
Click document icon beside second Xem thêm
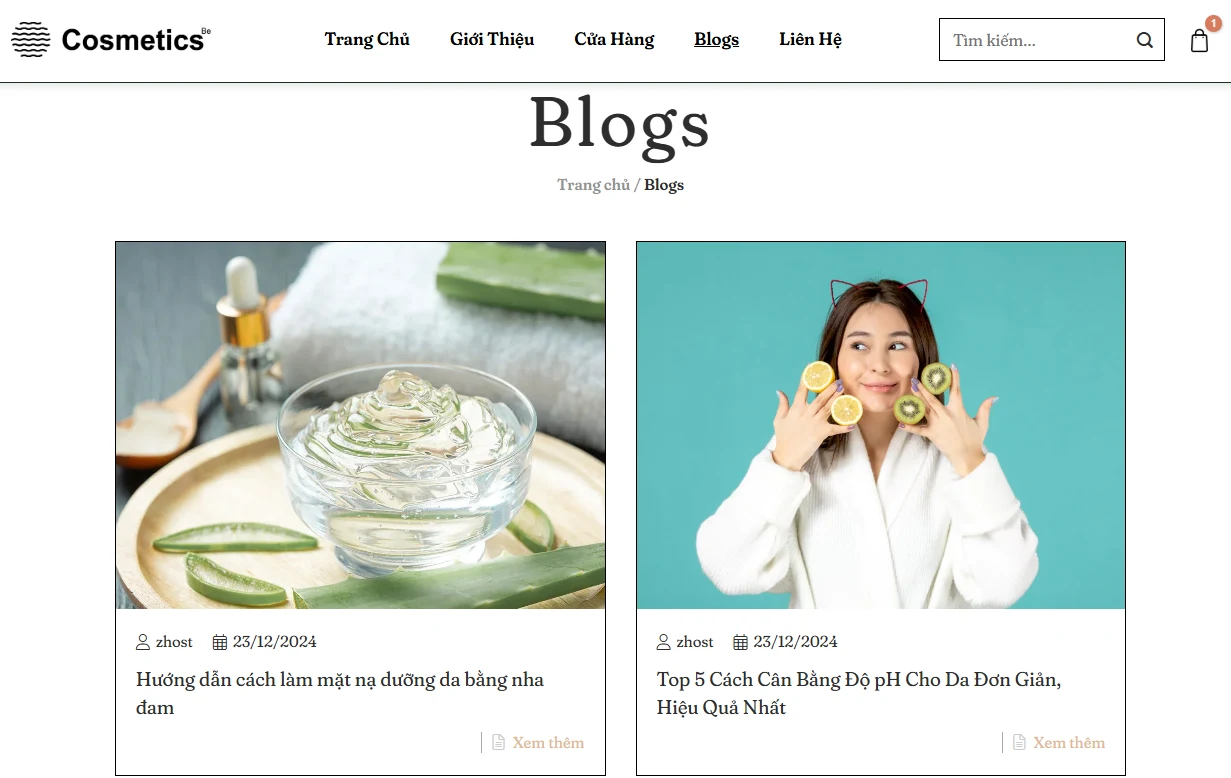click(1020, 742)
